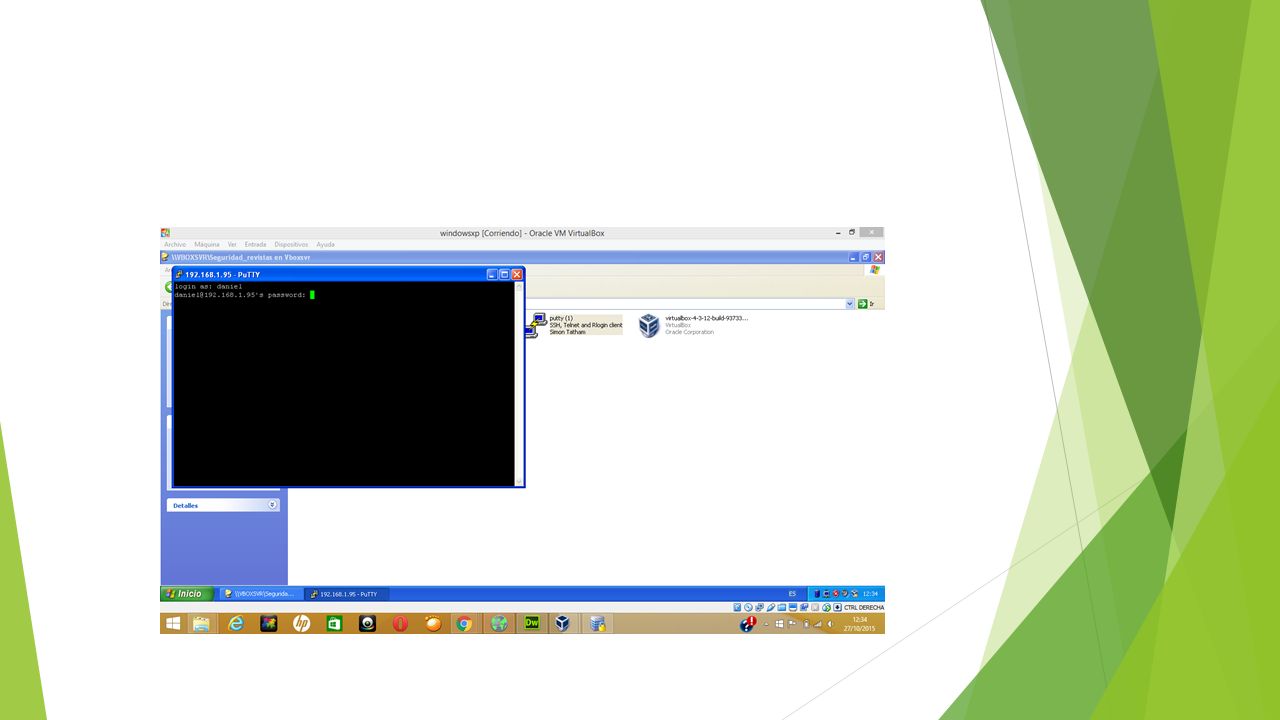Viewport: 1280px width, 720px height.
Task: Click the ES language indicator in XP taskbar
Action: 792,593
